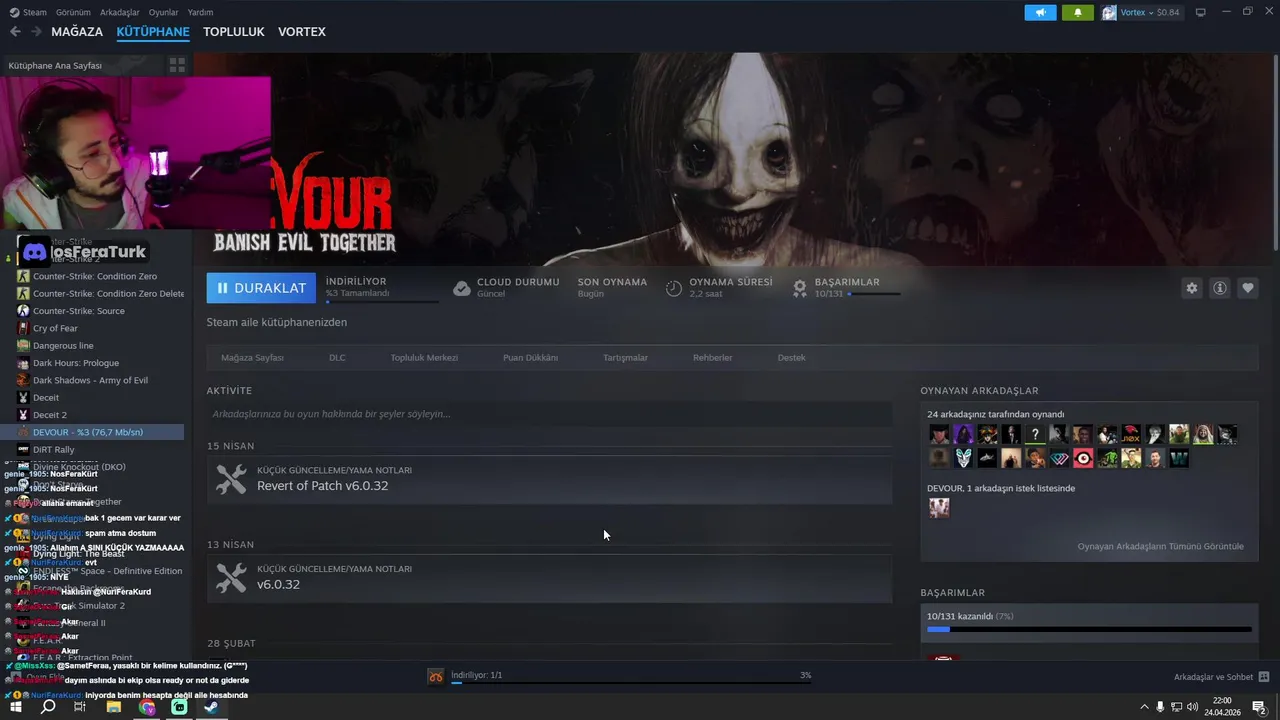Open the Arkadaşlar menu
This screenshot has height=720, width=1280.
120,12
